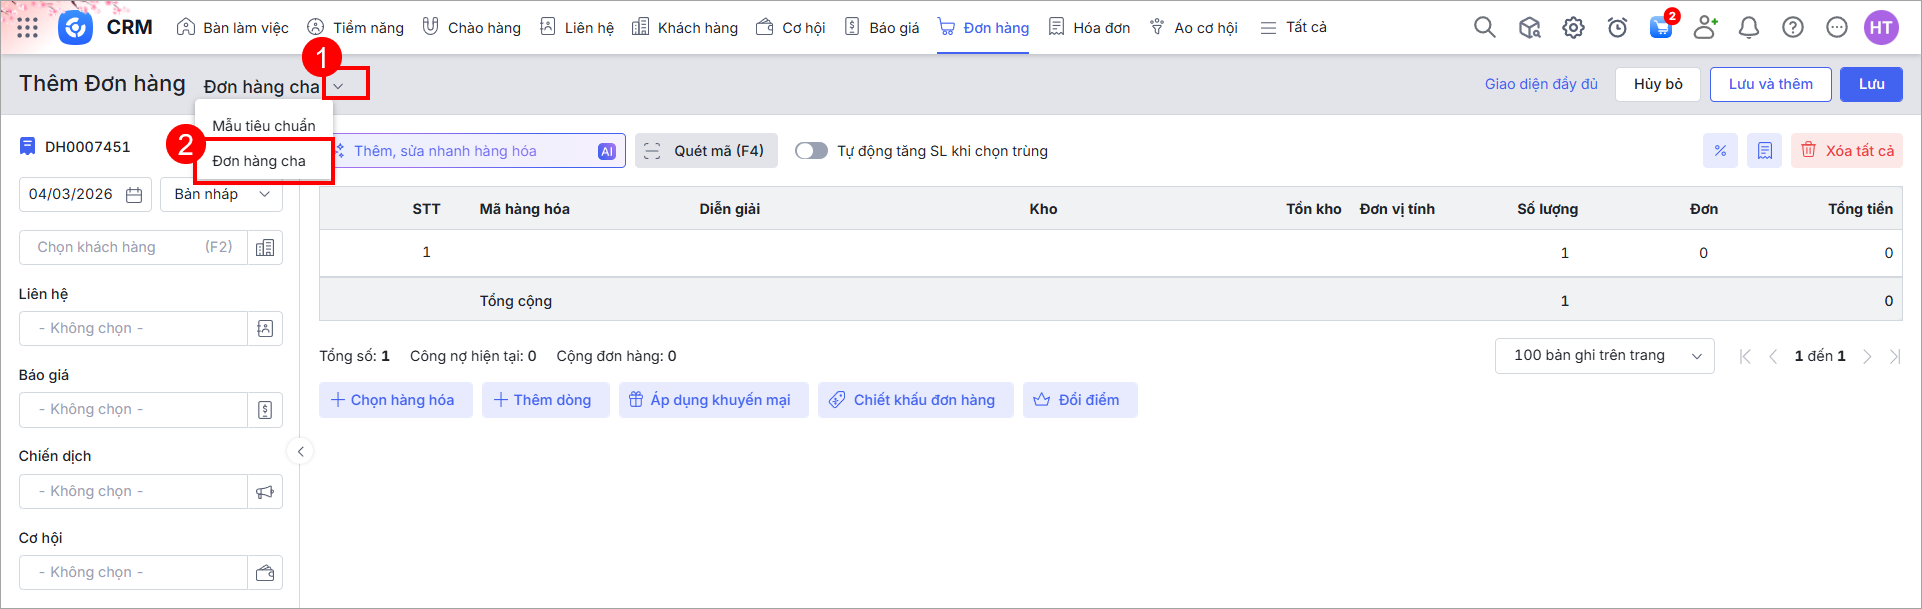This screenshot has width=1922, height=609.
Task: Click the Chọn khách hàng input field
Action: tap(132, 248)
